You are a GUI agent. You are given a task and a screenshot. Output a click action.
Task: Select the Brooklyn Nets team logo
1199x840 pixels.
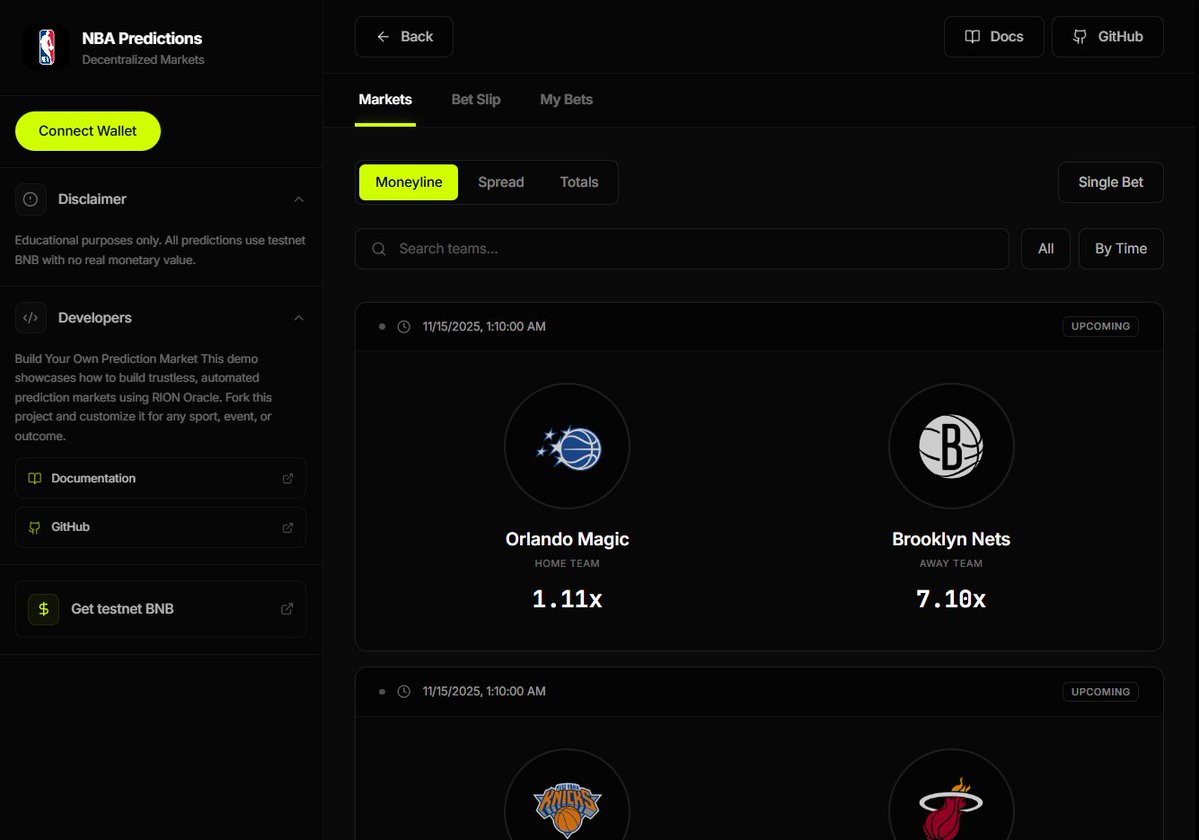pos(951,446)
